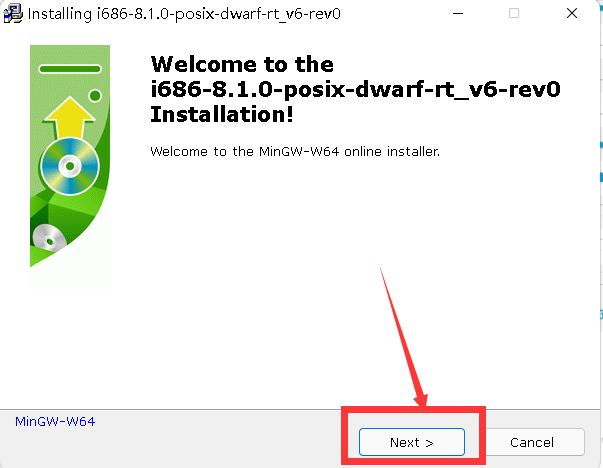Click the 'Welcome to the MinGW-W64 online installer.' text

click(295, 152)
